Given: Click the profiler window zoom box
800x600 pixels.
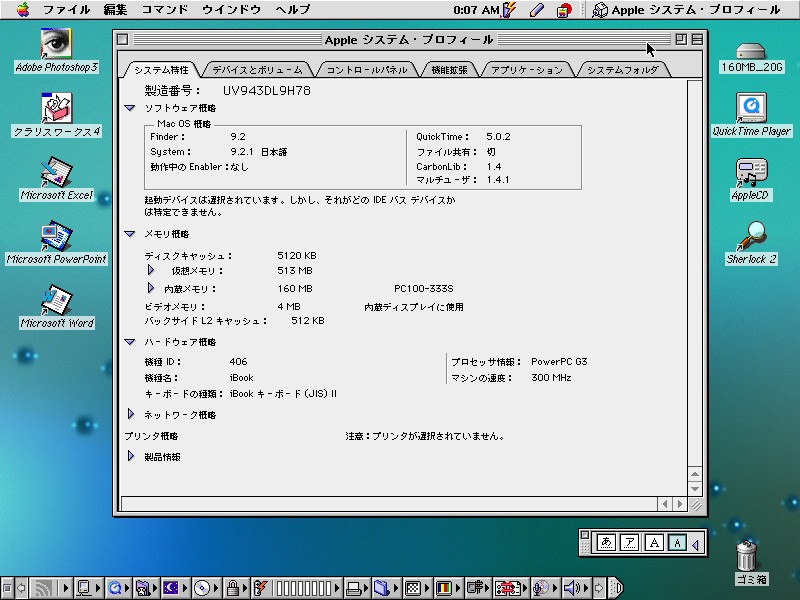Looking at the screenshot, I should point(681,39).
